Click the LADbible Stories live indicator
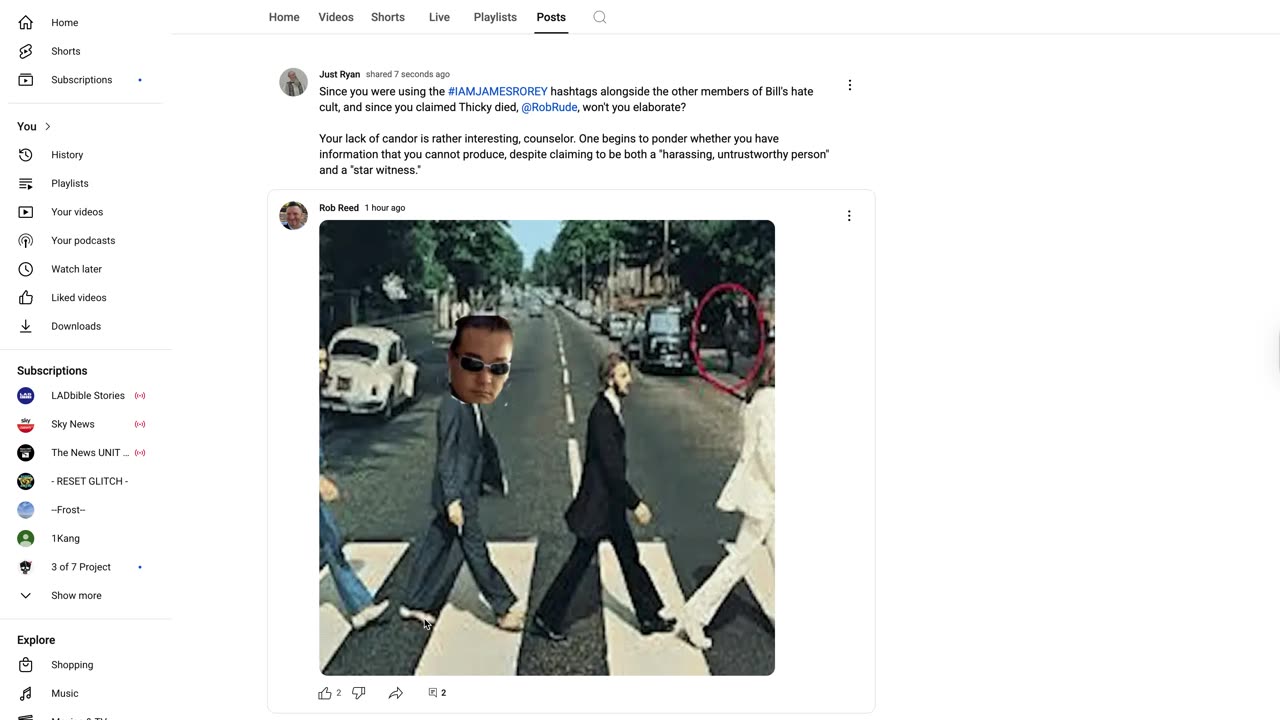This screenshot has height=720, width=1280. (140, 396)
